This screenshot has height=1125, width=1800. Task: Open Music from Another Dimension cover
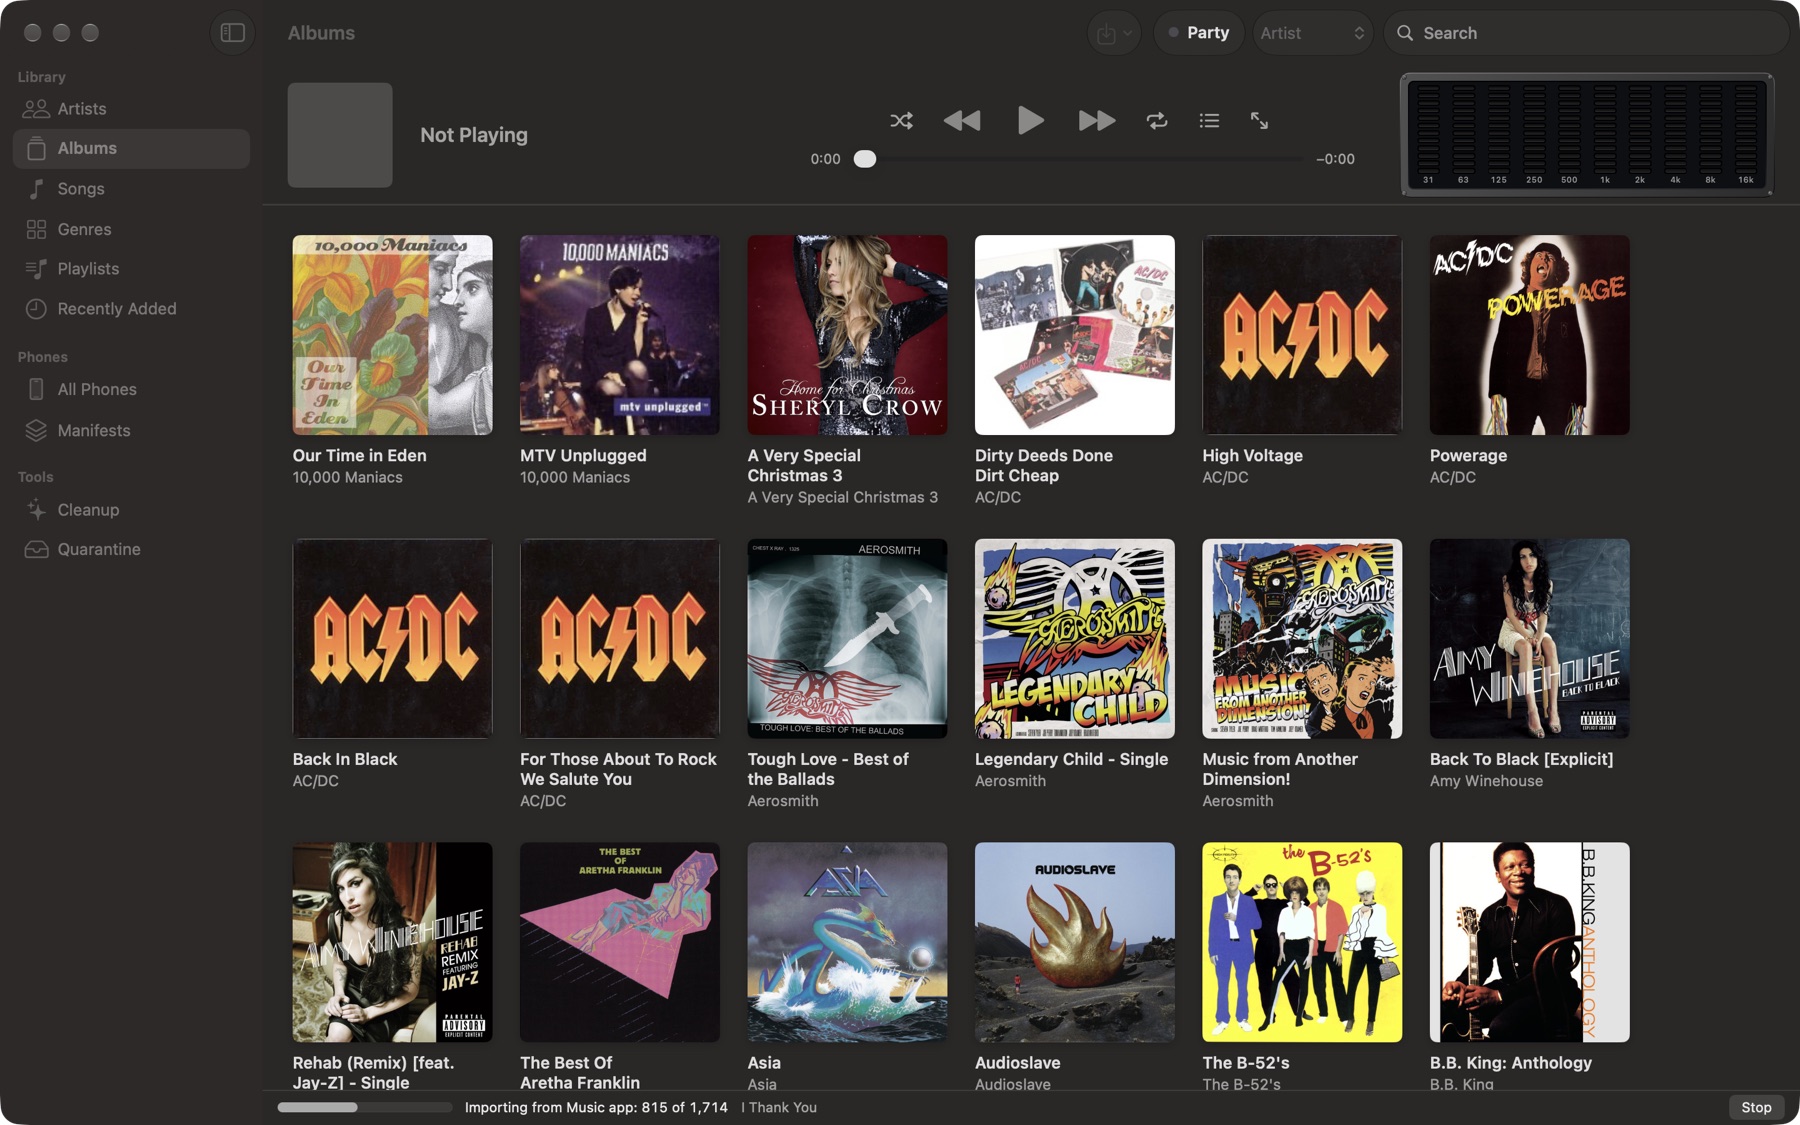[x=1302, y=639]
